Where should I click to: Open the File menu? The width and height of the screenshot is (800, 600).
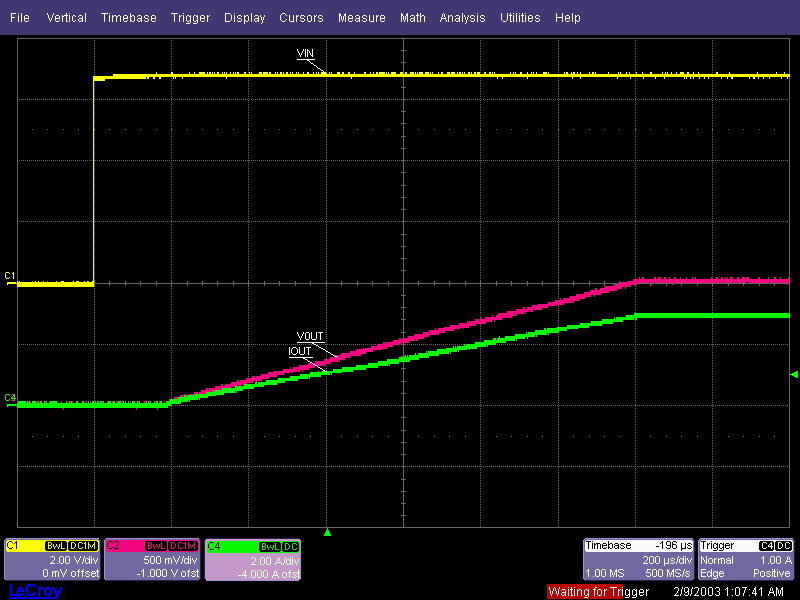tap(20, 18)
